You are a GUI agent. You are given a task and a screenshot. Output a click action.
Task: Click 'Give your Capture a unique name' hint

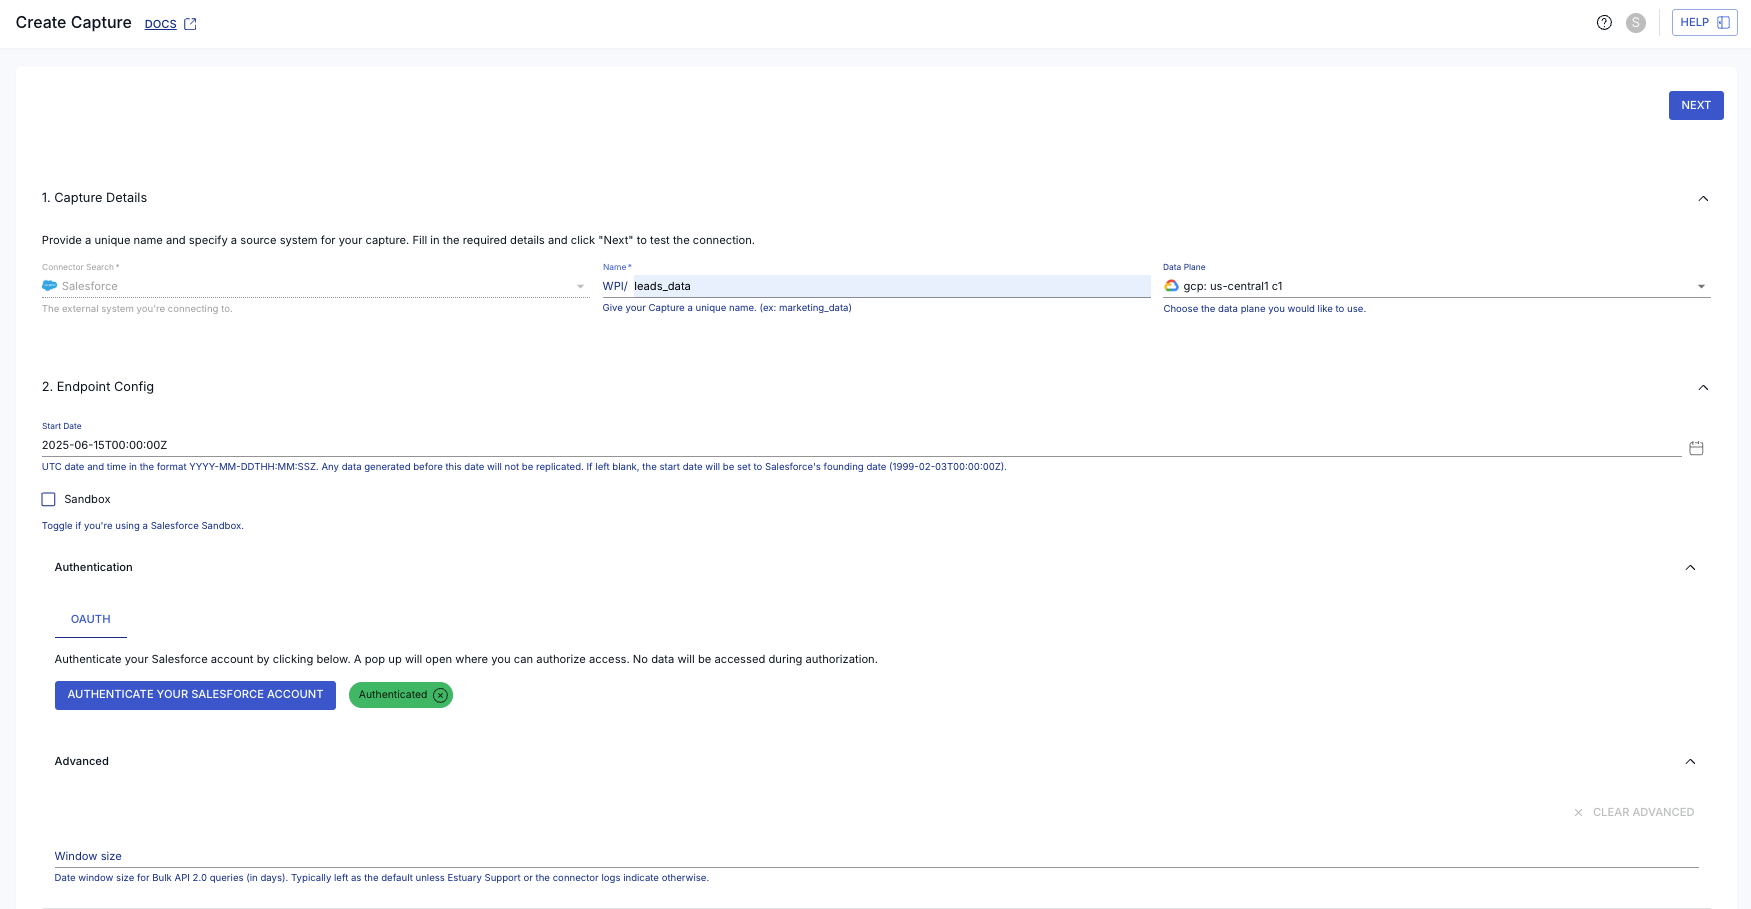[727, 308]
